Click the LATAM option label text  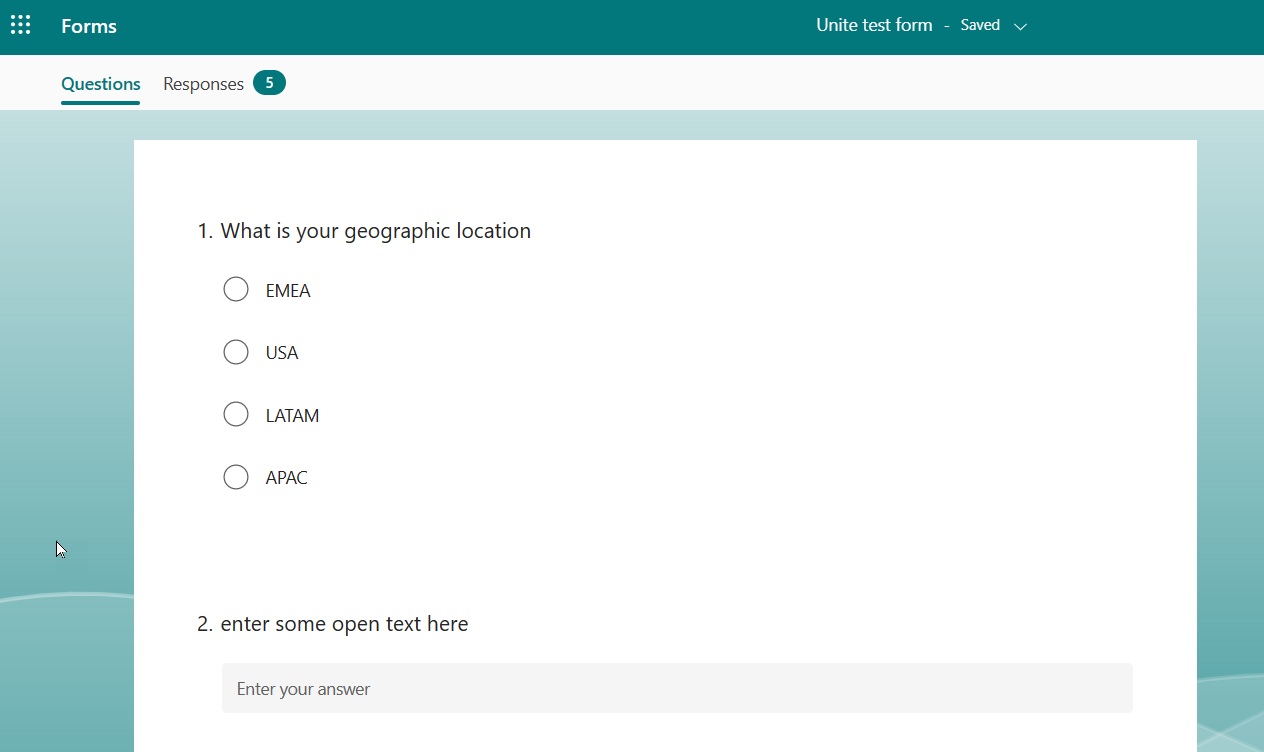point(292,416)
